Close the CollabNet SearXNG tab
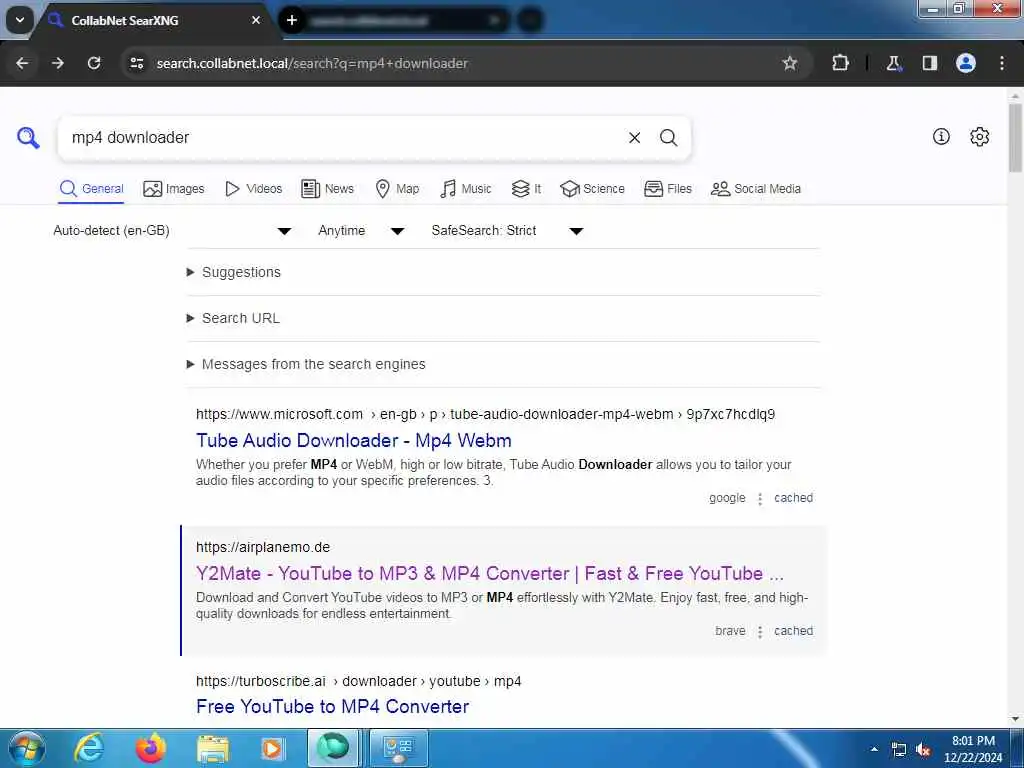This screenshot has height=768, width=1024. (x=256, y=20)
